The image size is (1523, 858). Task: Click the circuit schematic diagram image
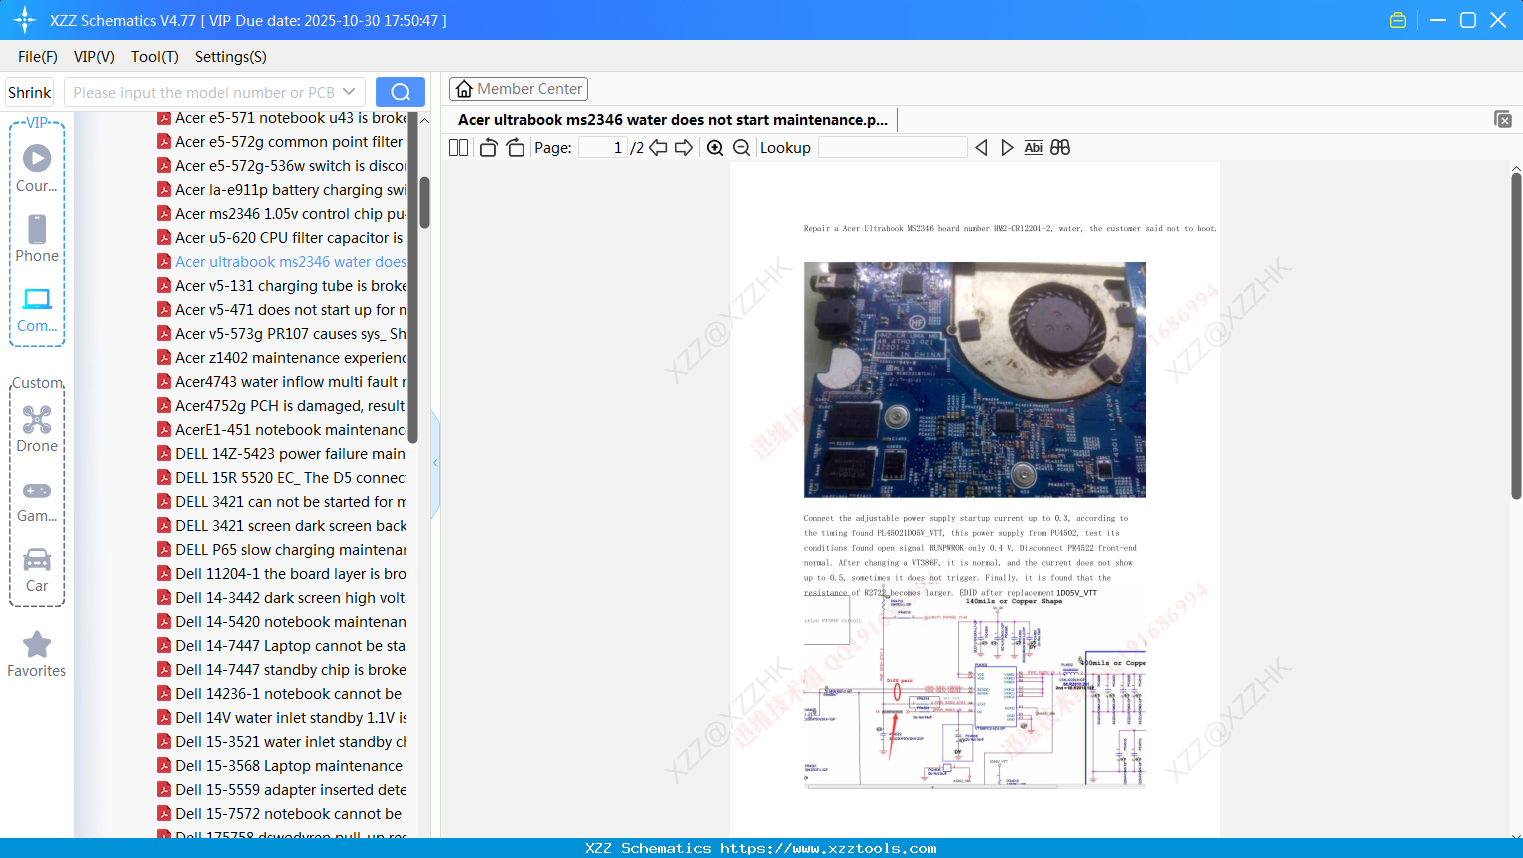pos(975,693)
